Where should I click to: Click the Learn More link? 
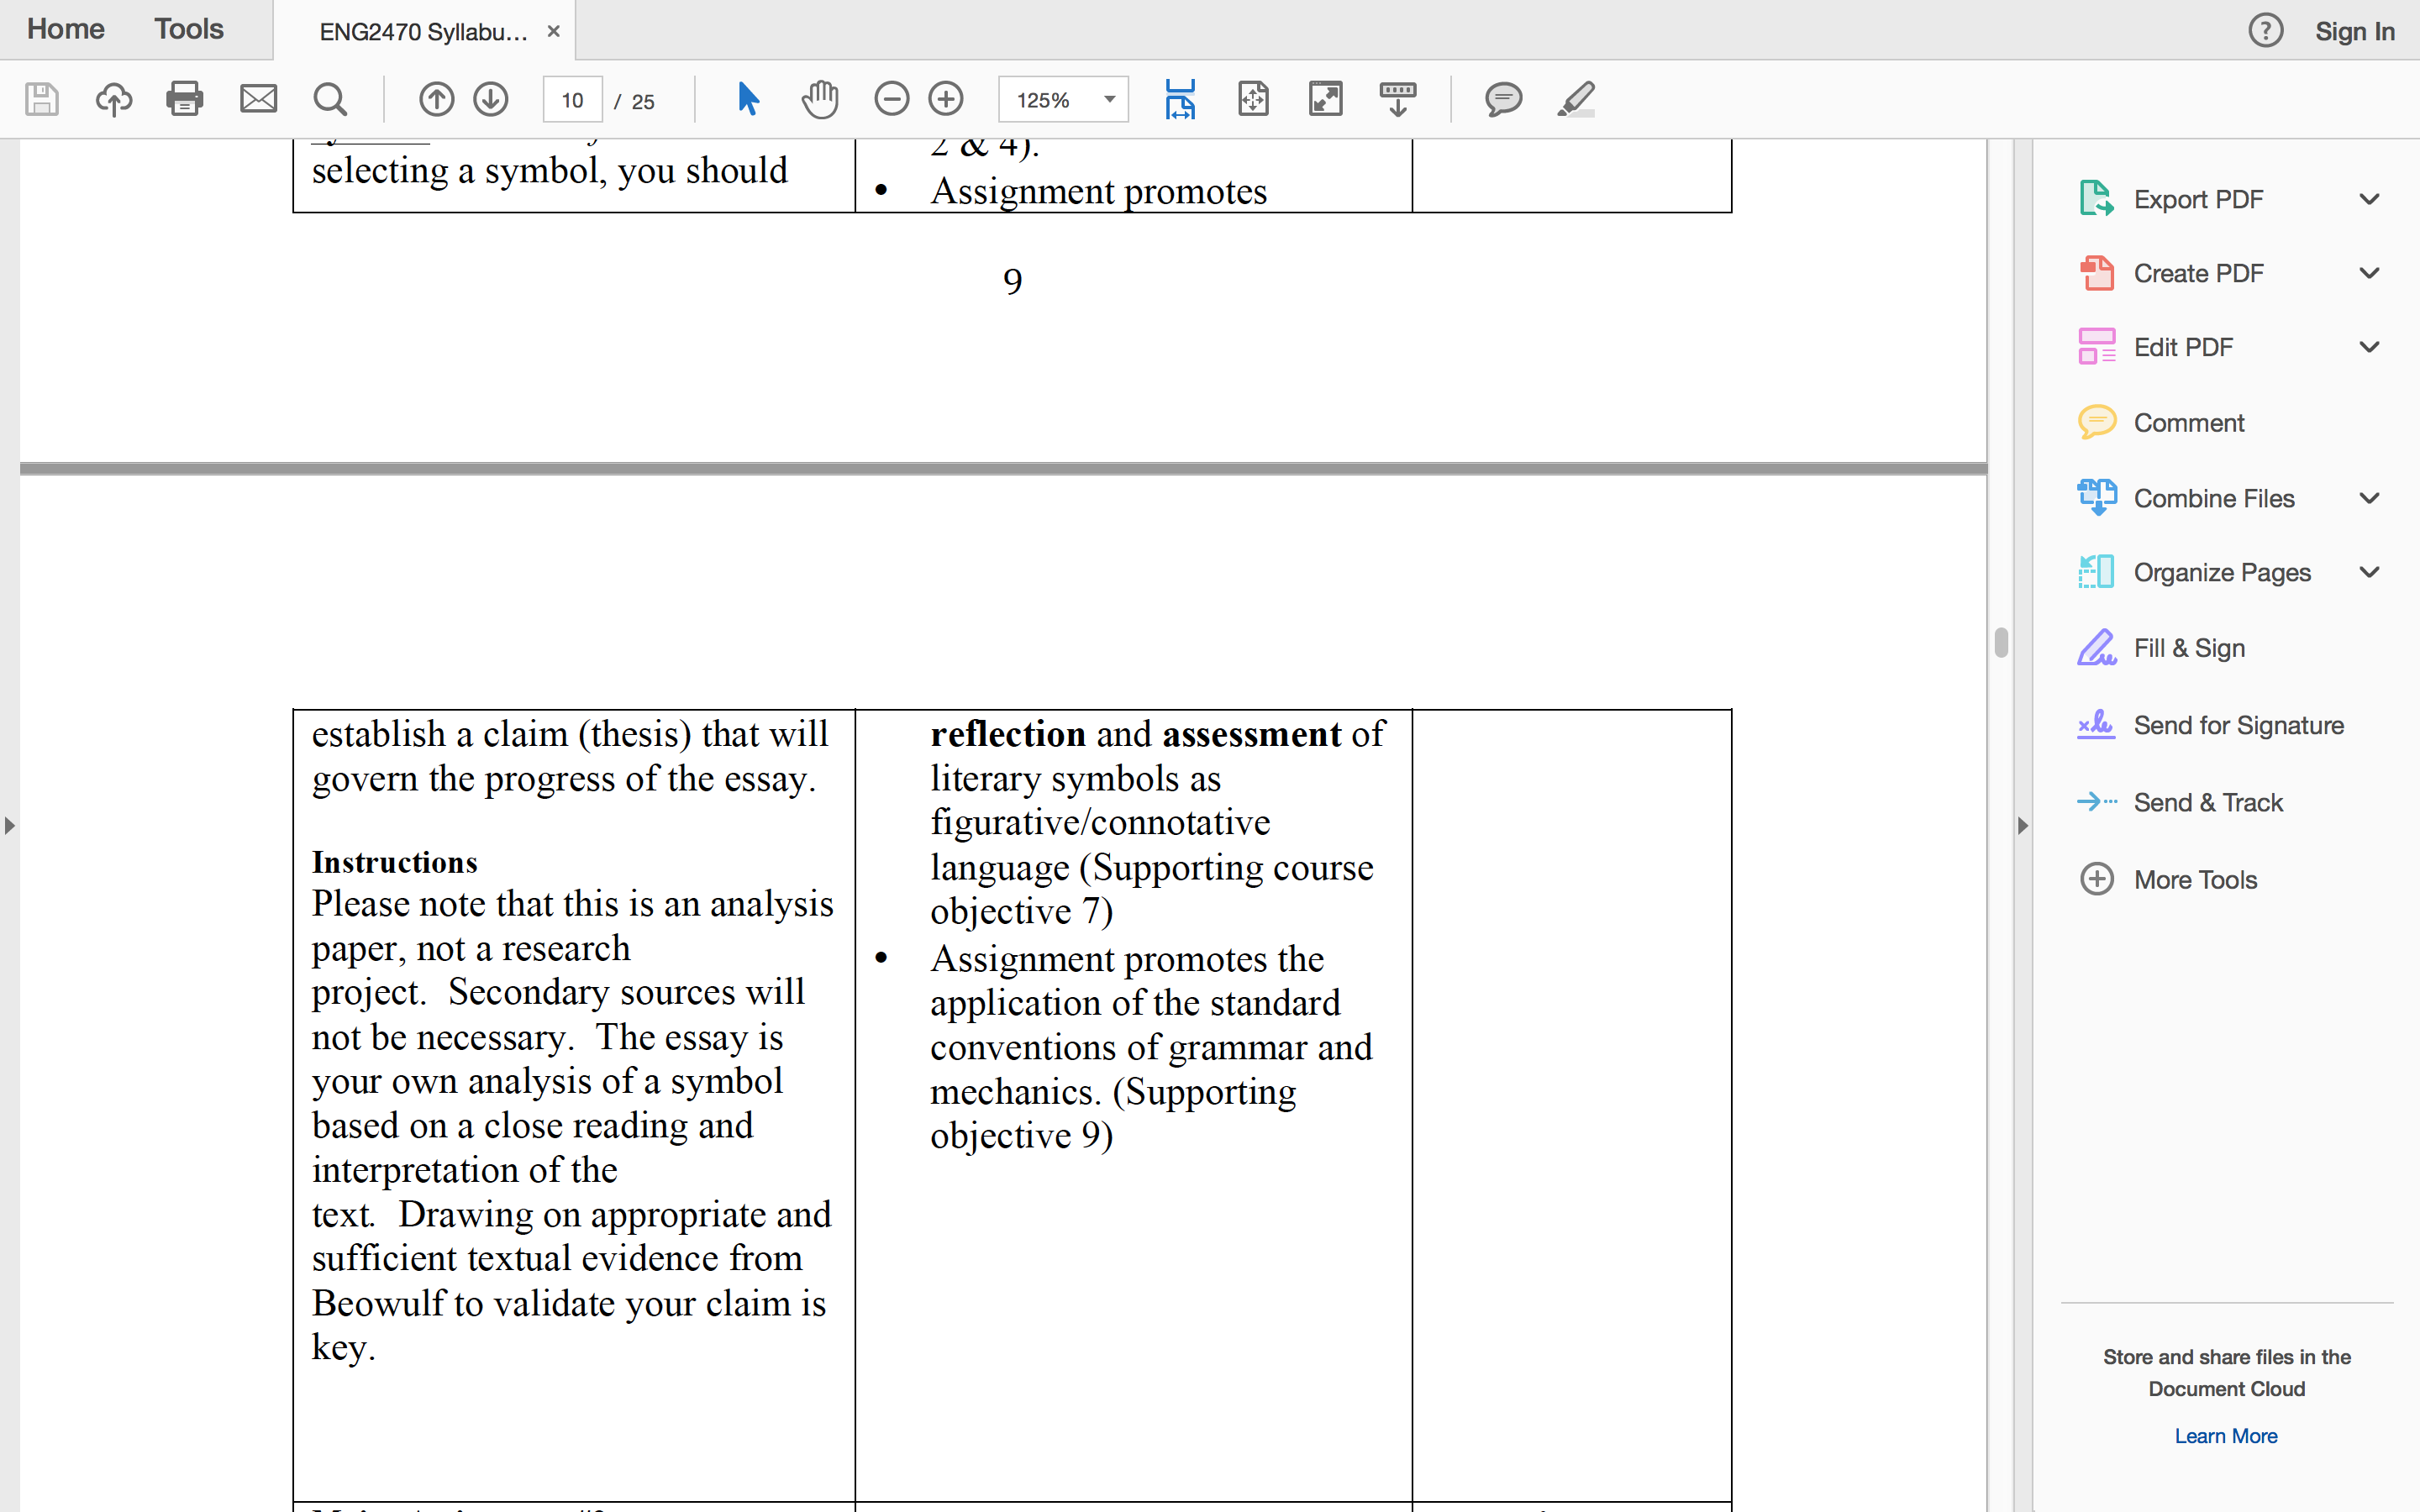[x=2225, y=1436]
